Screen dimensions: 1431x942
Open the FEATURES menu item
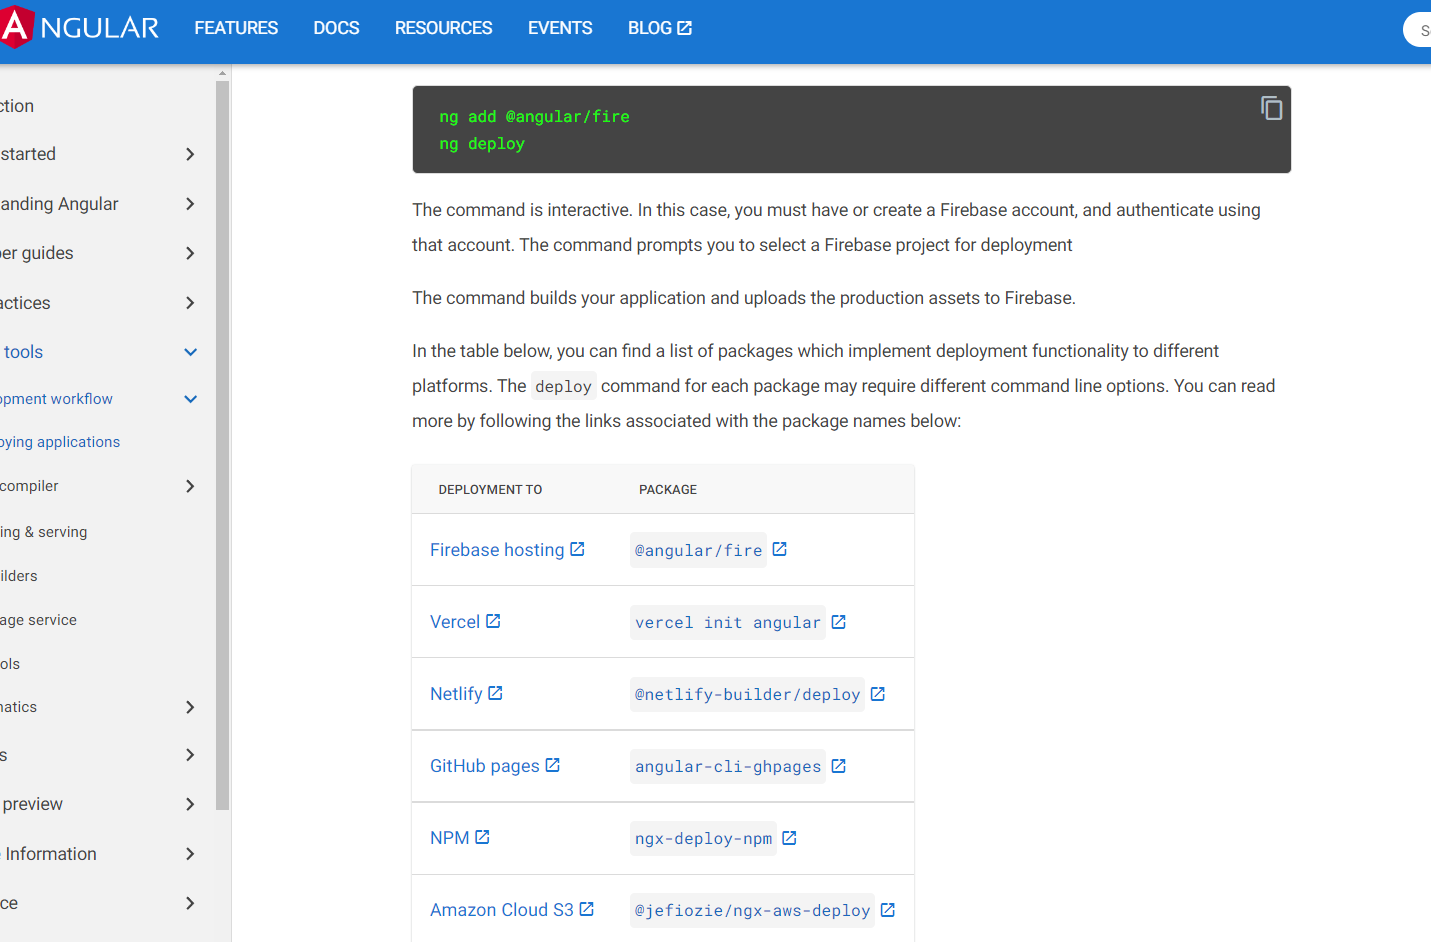[x=236, y=28]
